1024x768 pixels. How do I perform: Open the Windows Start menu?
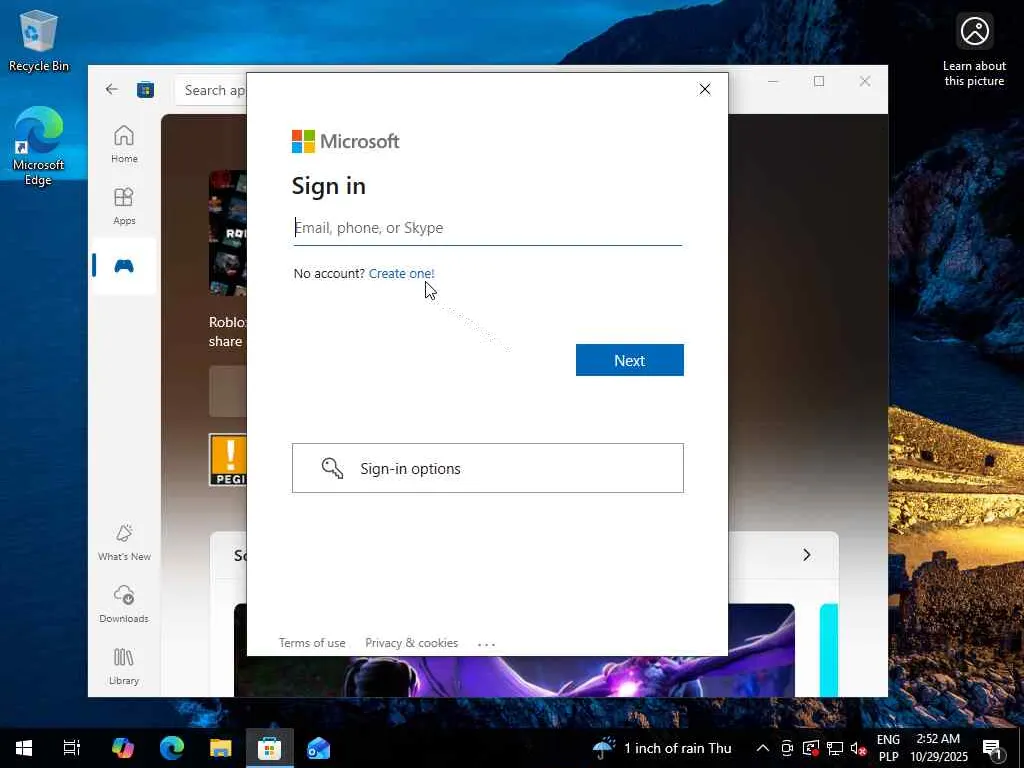24,748
